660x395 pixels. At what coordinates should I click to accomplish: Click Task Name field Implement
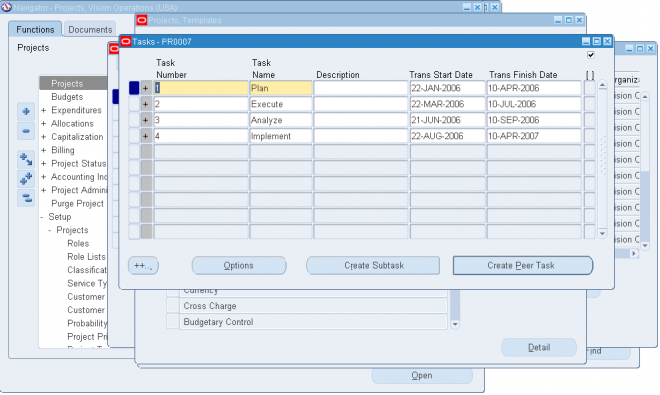(281, 136)
